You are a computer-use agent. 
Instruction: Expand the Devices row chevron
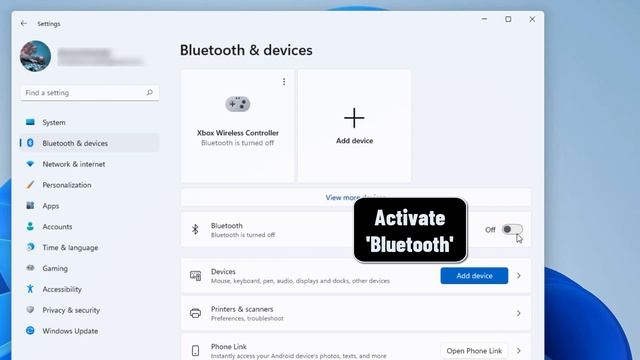519,276
